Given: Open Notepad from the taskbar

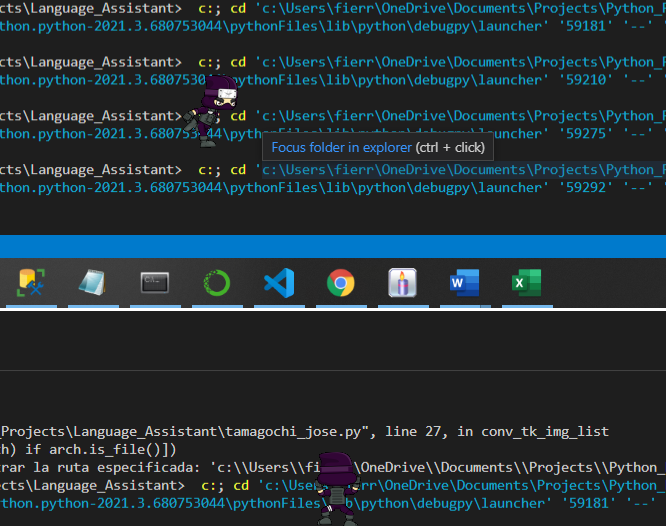Looking at the screenshot, I should coord(93,283).
